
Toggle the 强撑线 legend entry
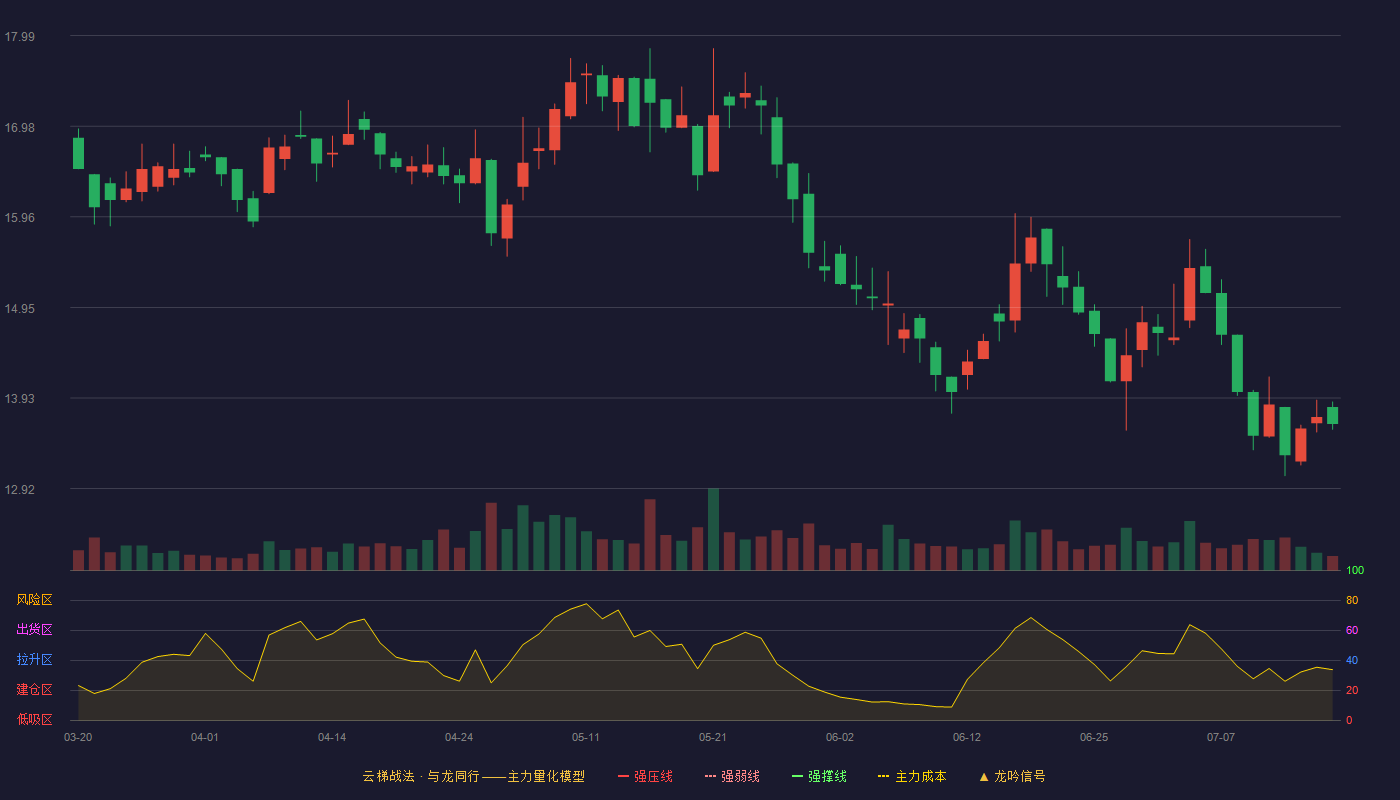point(819,776)
